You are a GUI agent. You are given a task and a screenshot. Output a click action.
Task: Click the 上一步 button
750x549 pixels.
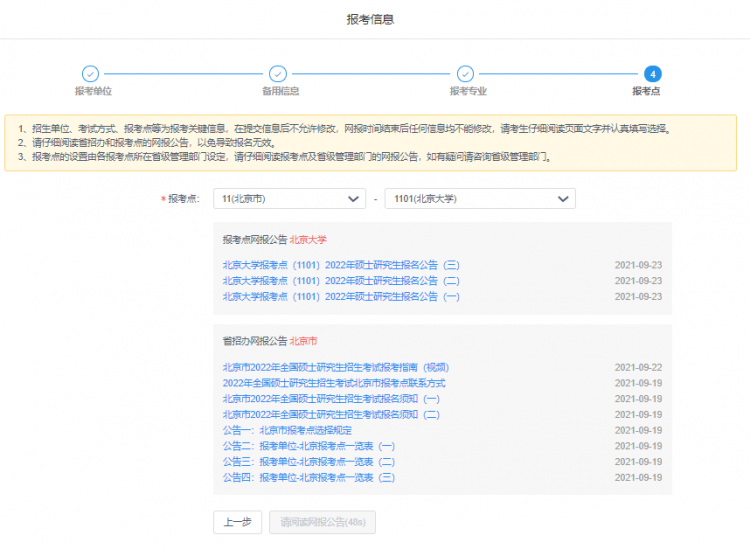tap(238, 522)
